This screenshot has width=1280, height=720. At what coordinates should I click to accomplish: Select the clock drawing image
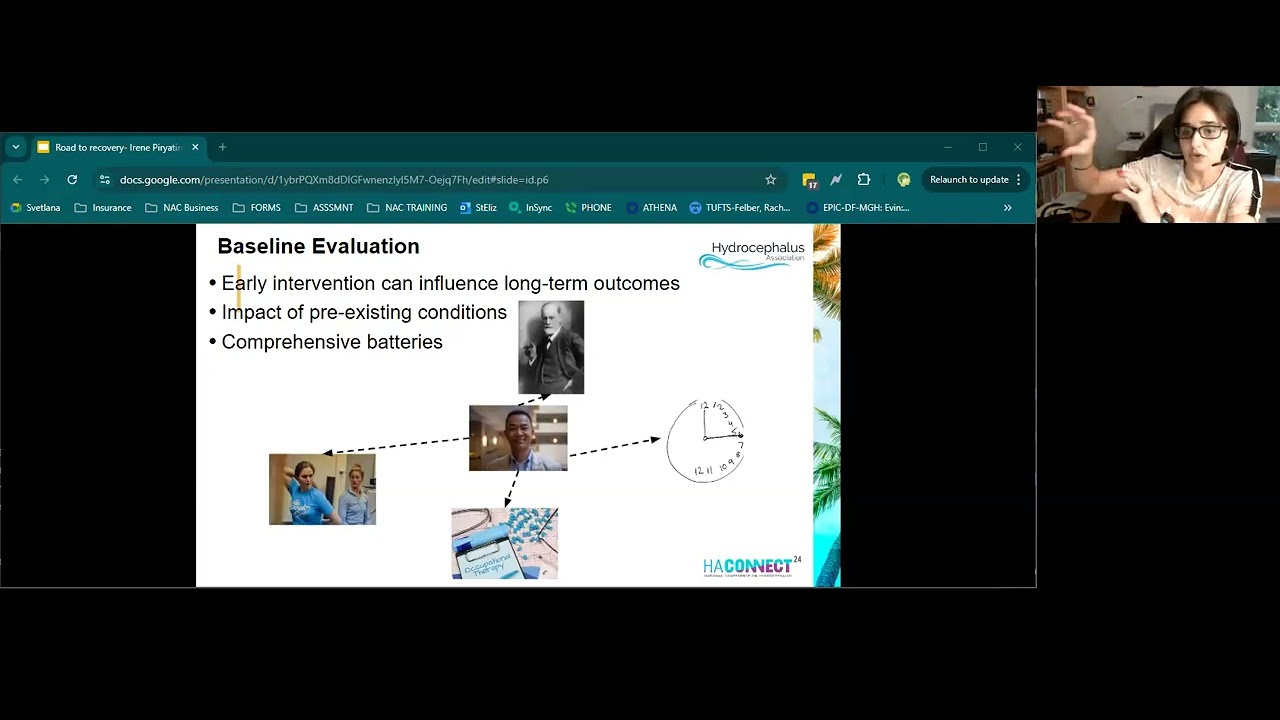tap(706, 441)
